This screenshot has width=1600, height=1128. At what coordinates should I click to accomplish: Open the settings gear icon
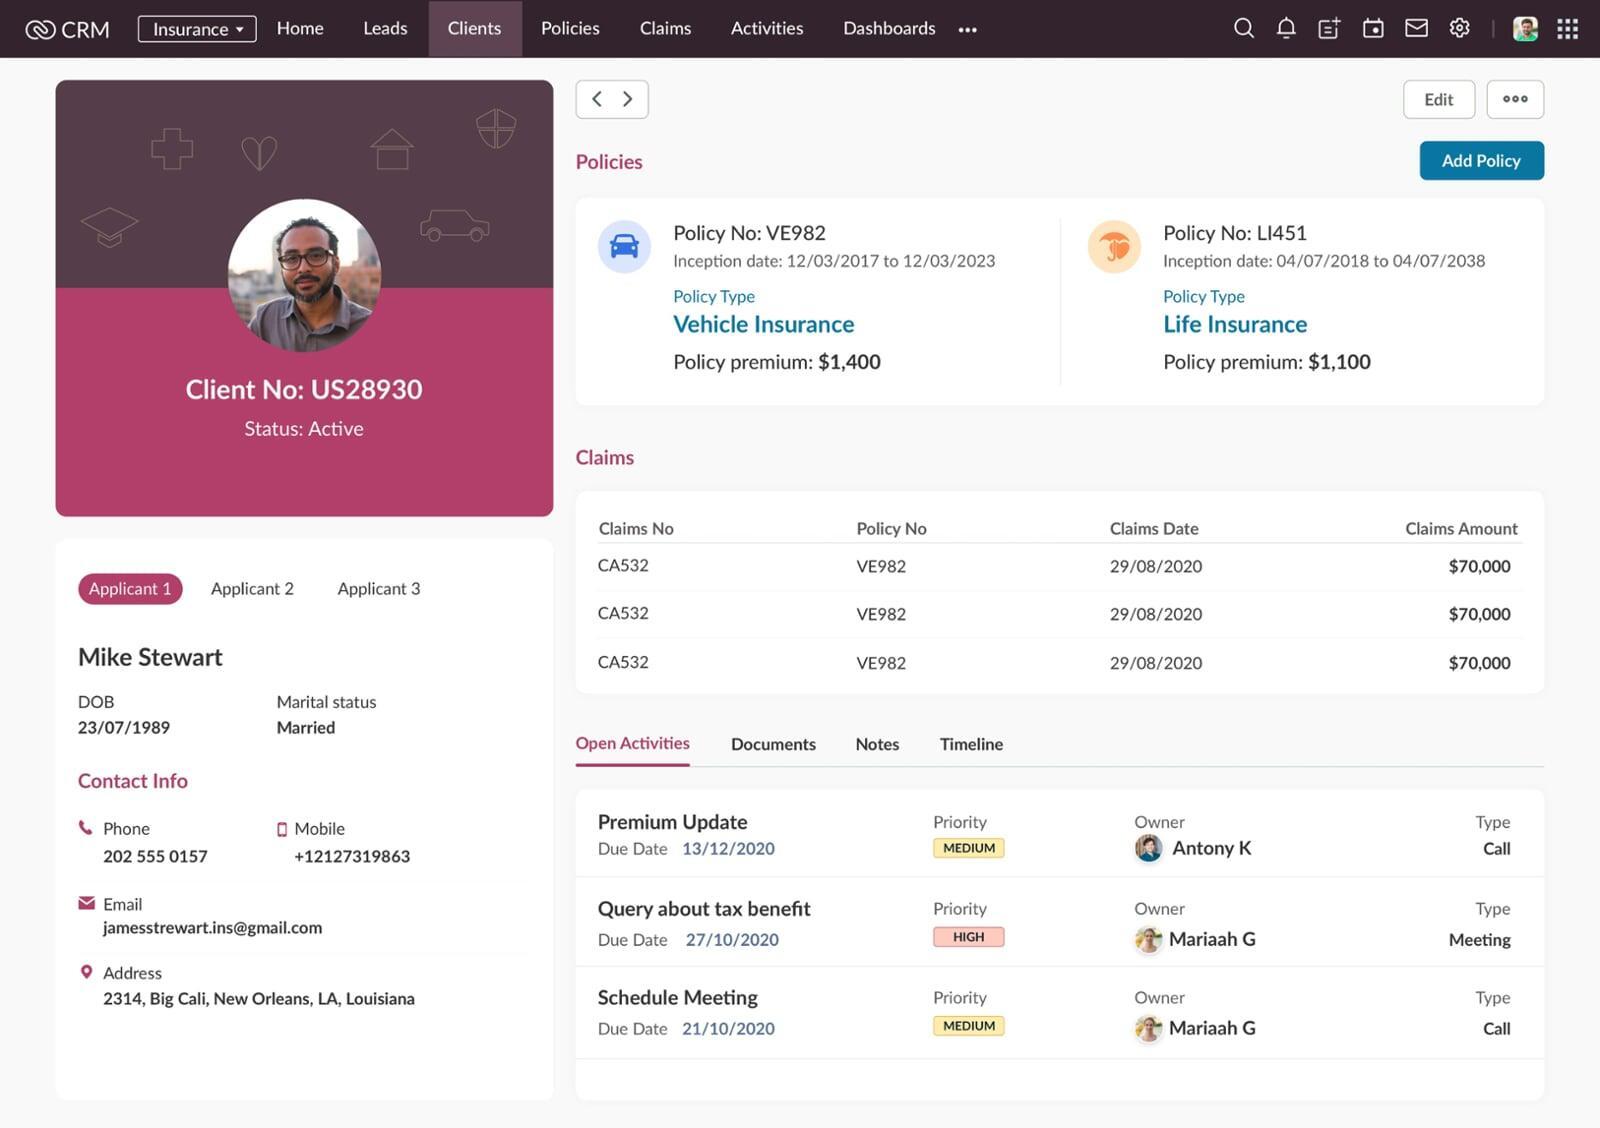tap(1460, 28)
